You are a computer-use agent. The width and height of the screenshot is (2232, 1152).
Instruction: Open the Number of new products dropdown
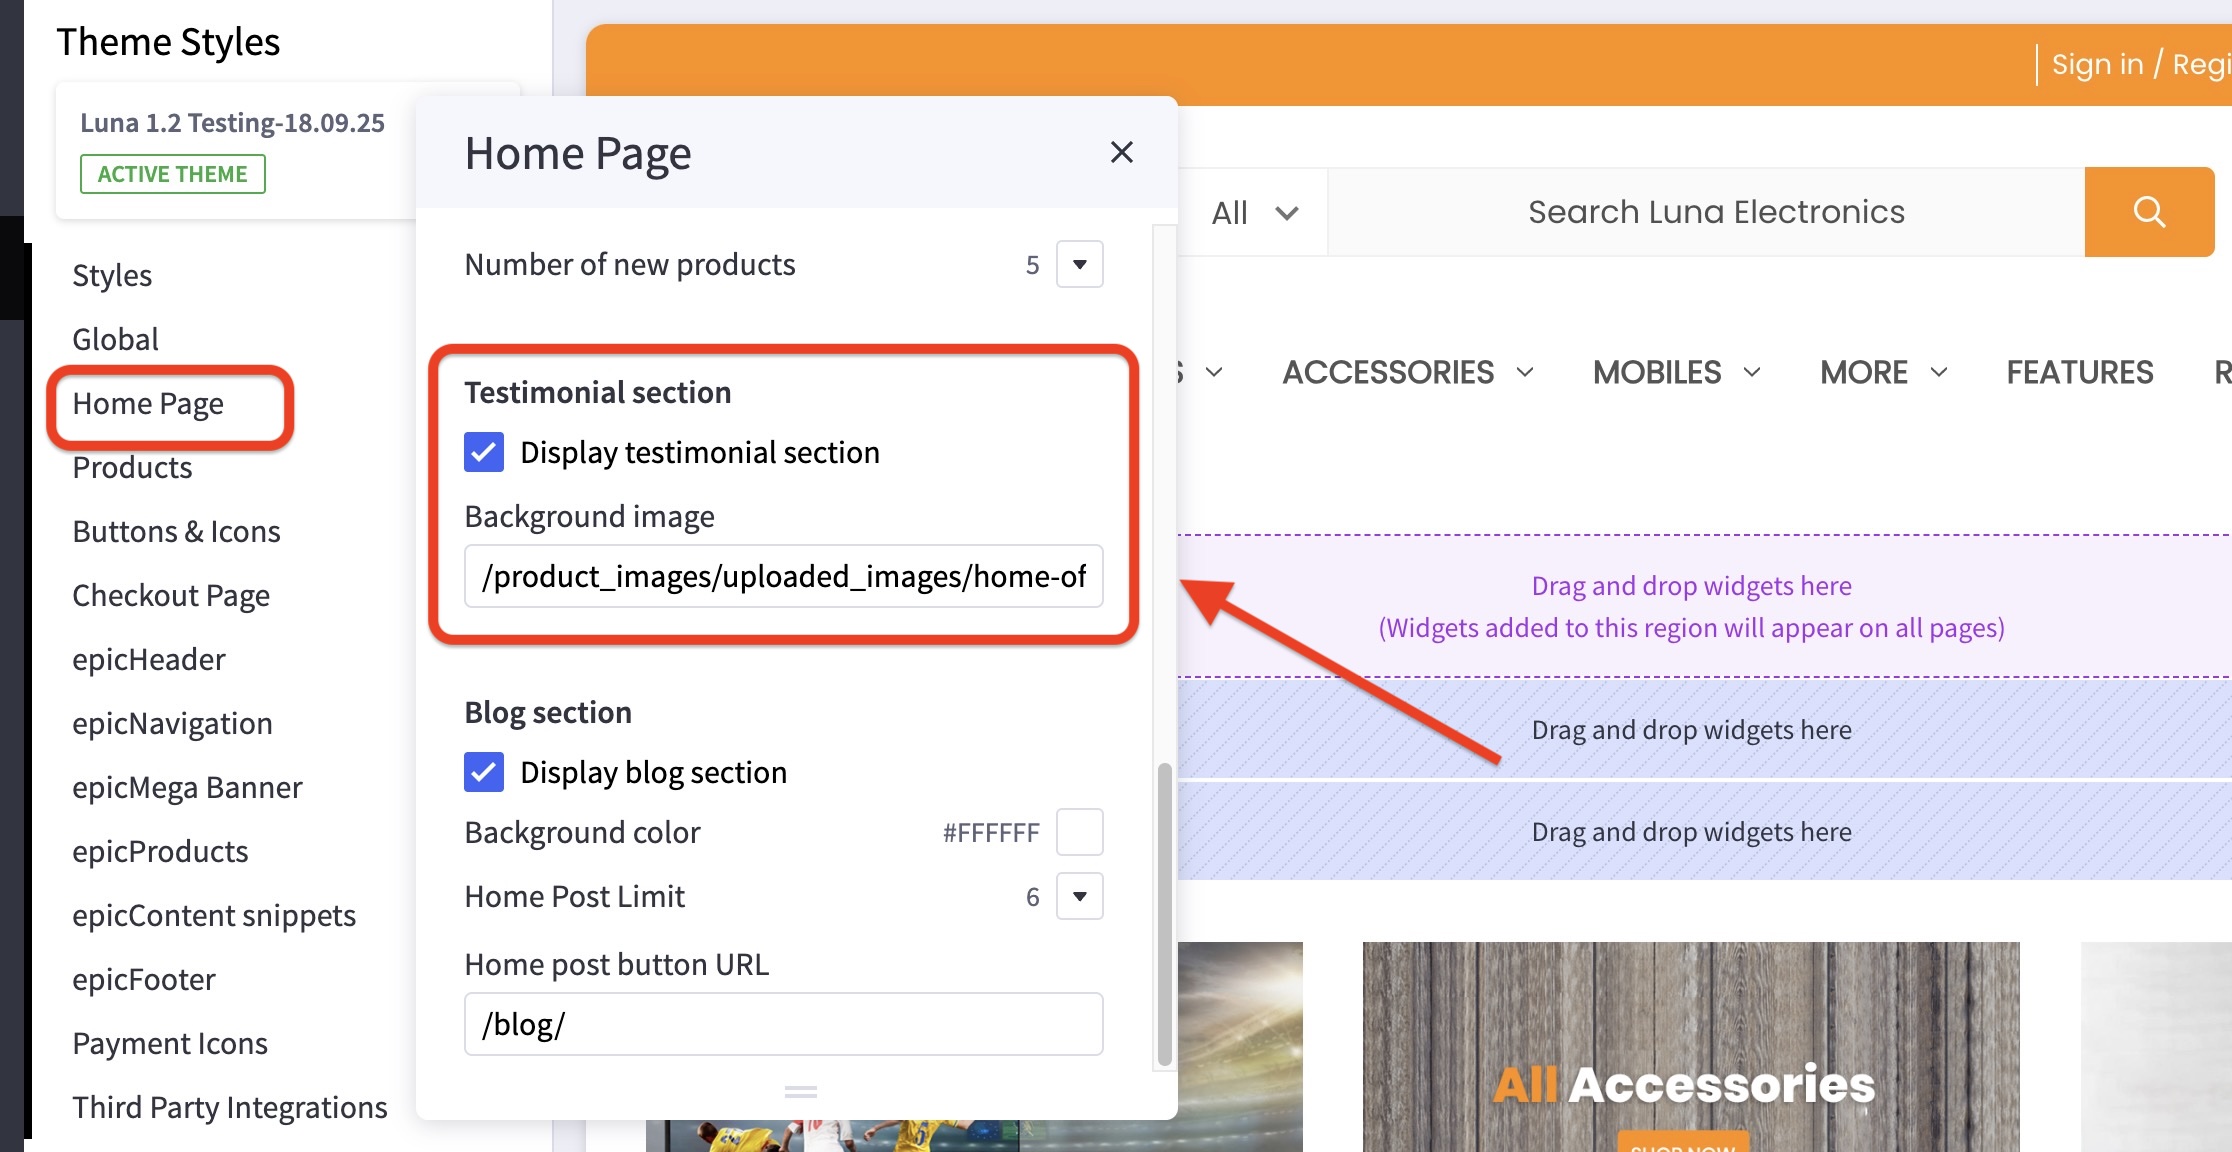point(1079,264)
